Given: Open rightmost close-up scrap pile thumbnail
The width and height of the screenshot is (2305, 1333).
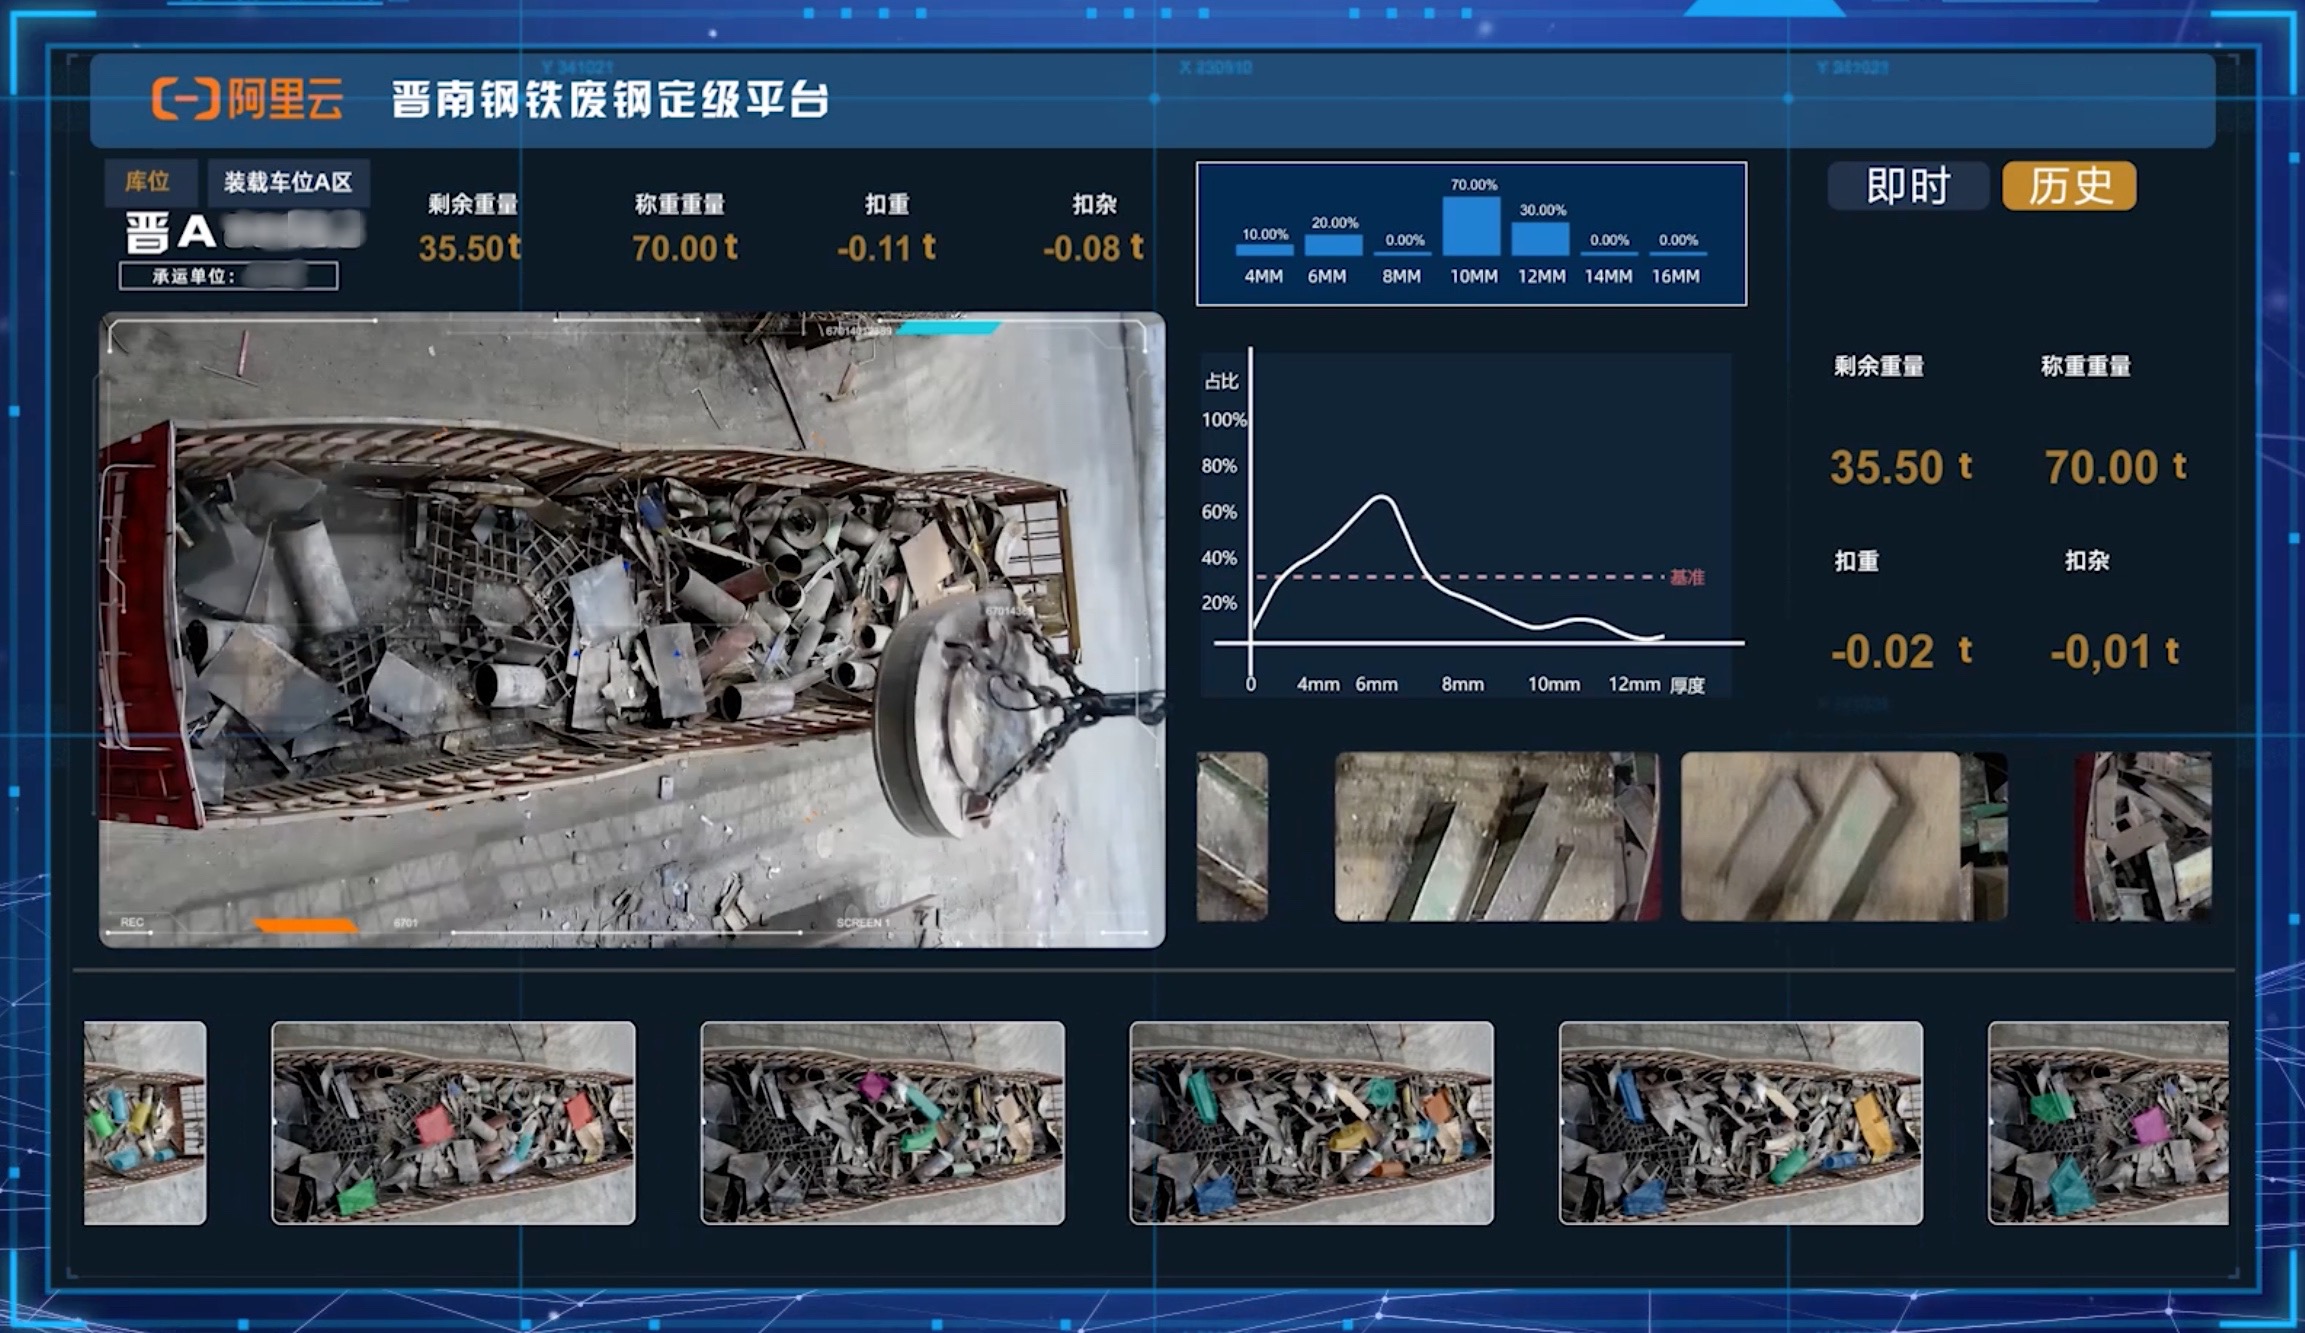Looking at the screenshot, I should point(2142,836).
